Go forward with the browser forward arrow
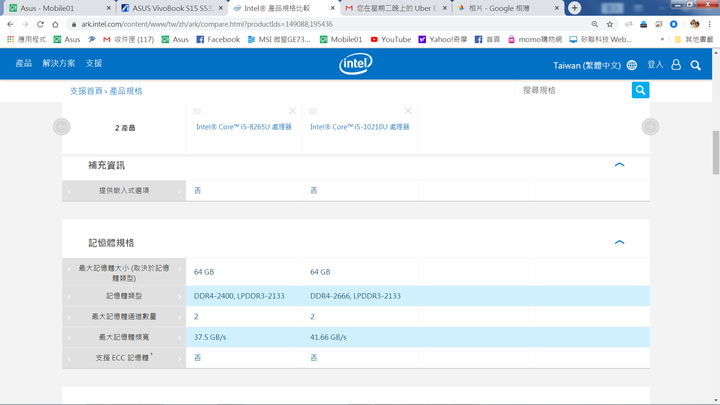 pos(25,24)
